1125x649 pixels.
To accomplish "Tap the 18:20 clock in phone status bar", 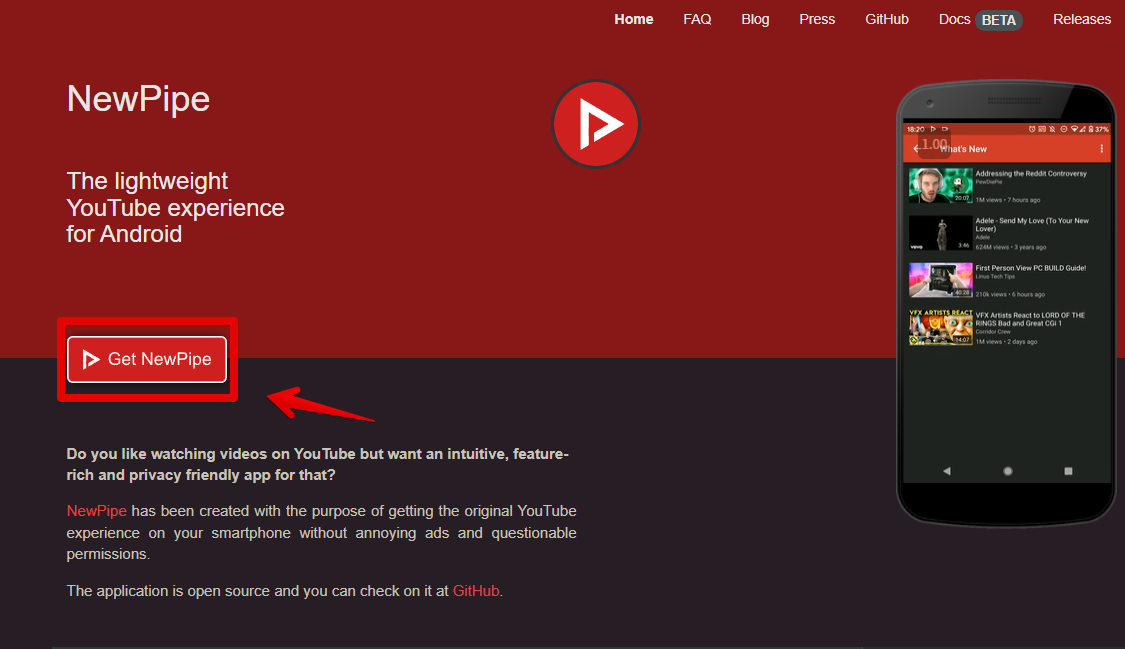I will click(915, 129).
